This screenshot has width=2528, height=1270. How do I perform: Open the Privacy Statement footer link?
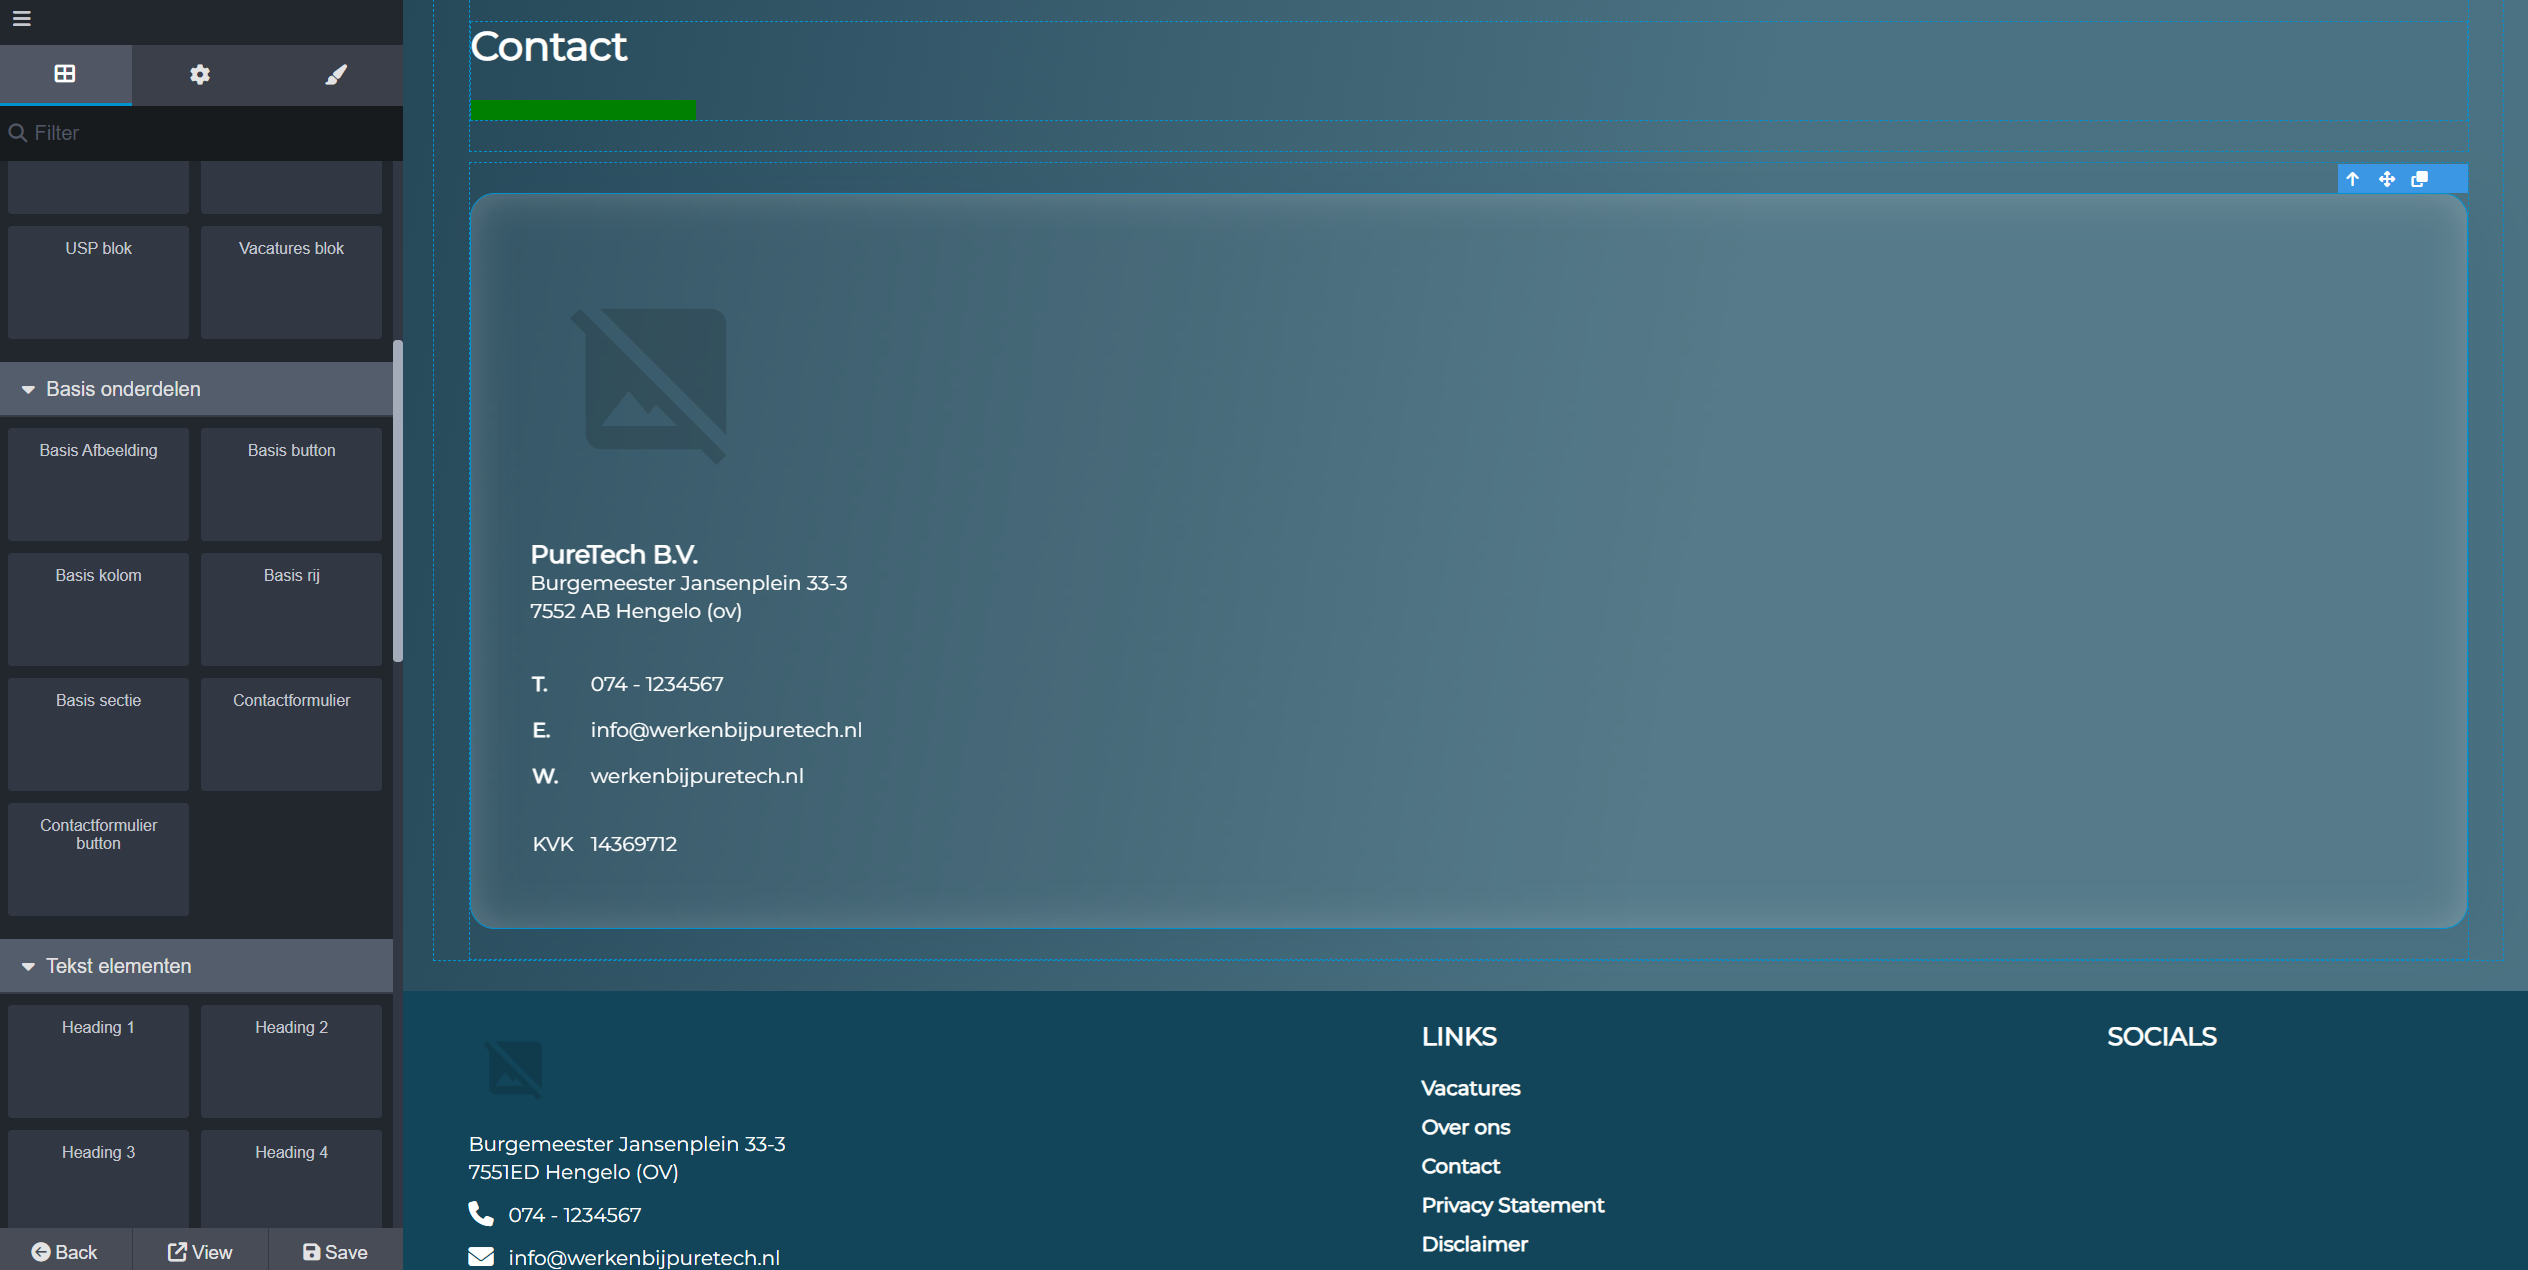[1512, 1205]
